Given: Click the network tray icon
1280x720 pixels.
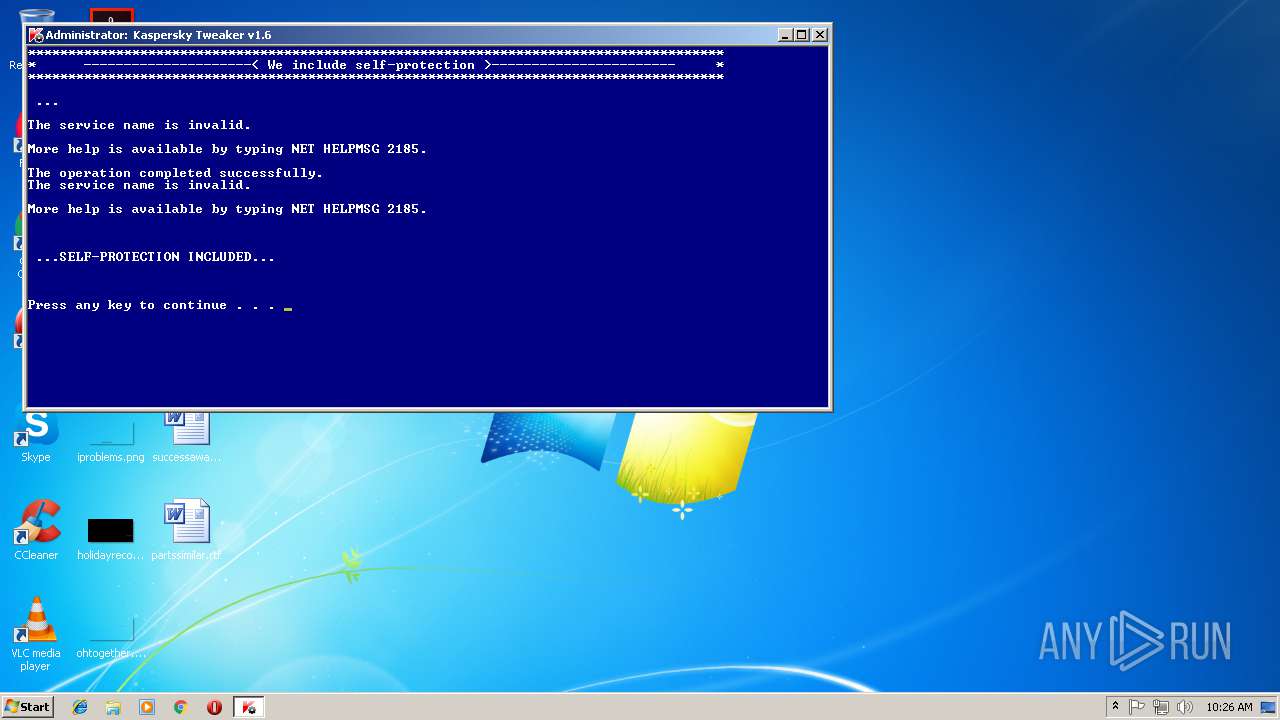Looking at the screenshot, I should click(x=1161, y=707).
